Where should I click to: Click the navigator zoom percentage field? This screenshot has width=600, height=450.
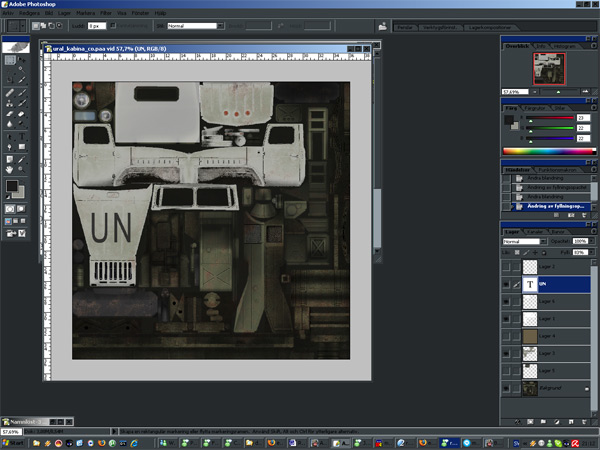coord(512,90)
